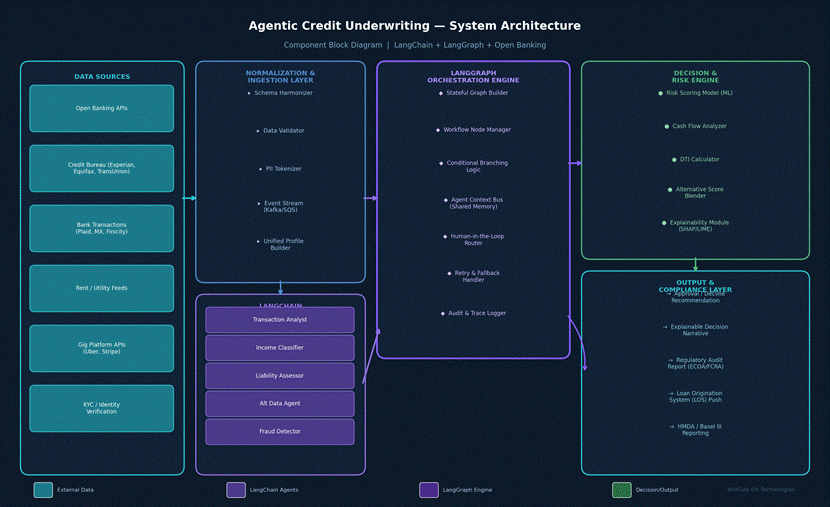Open the Liability Assessor agent
The width and height of the screenshot is (830, 507).
[x=280, y=376]
